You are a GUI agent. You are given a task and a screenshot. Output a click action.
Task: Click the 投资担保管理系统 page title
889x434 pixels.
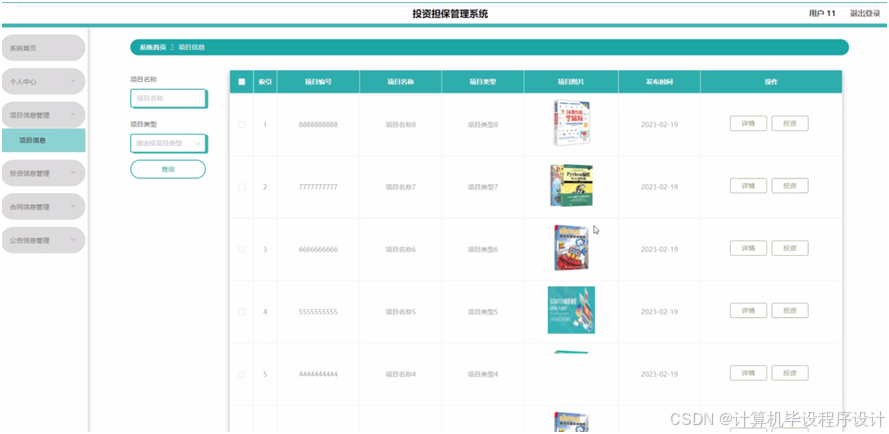pos(450,14)
